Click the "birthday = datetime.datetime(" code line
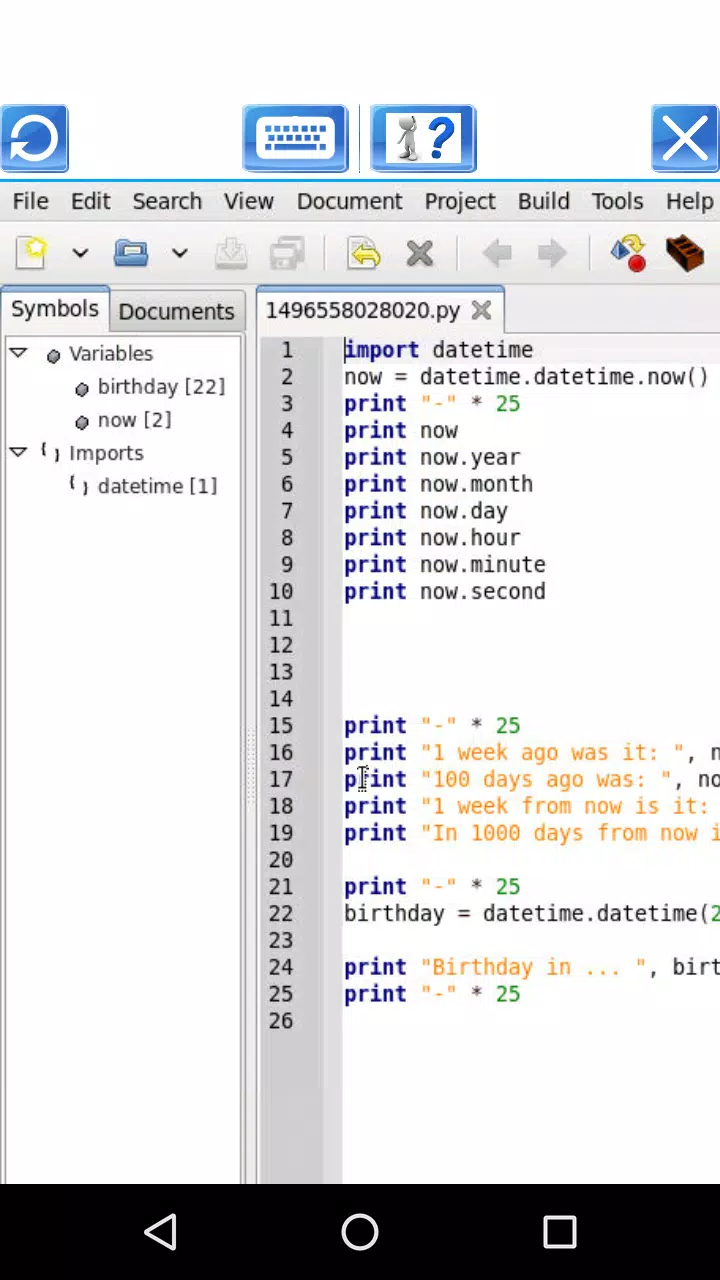 pyautogui.click(x=532, y=913)
